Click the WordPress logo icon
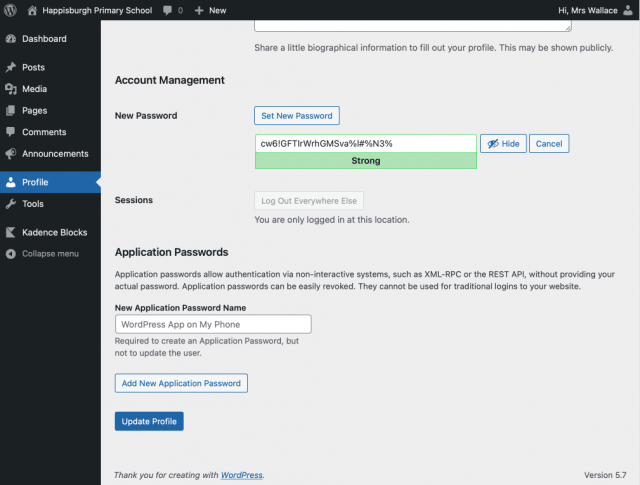Viewport: 640px width, 485px height. click(11, 10)
